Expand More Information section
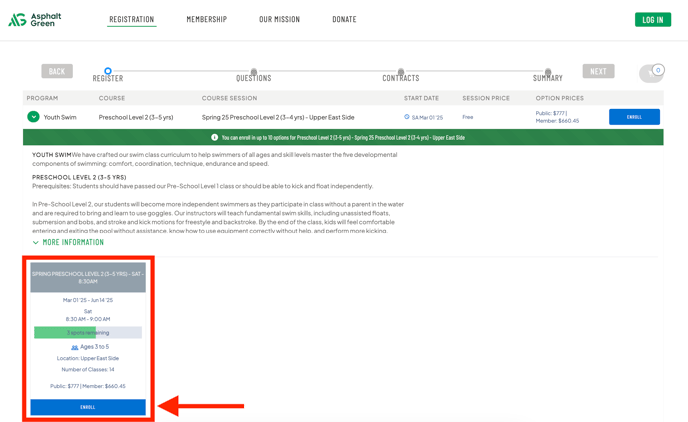Screen dimensions: 688x422 click(68, 242)
